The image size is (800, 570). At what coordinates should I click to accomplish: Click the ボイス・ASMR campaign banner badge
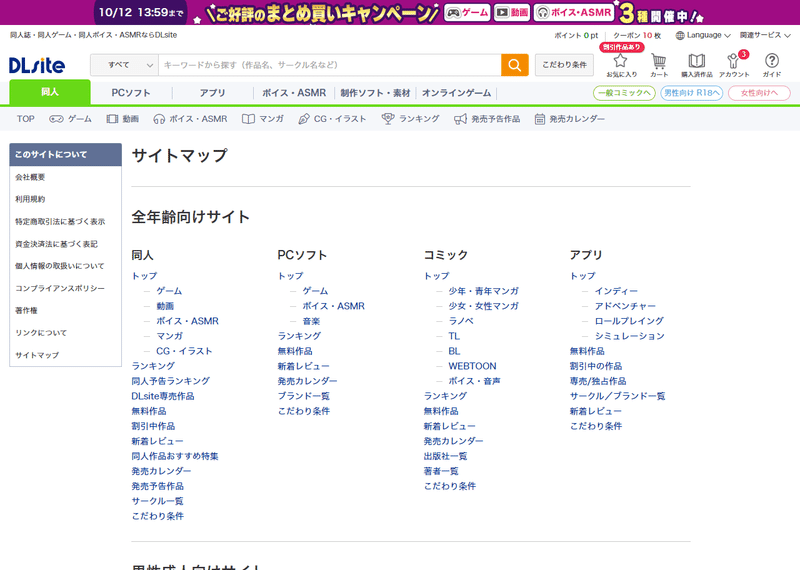(574, 12)
